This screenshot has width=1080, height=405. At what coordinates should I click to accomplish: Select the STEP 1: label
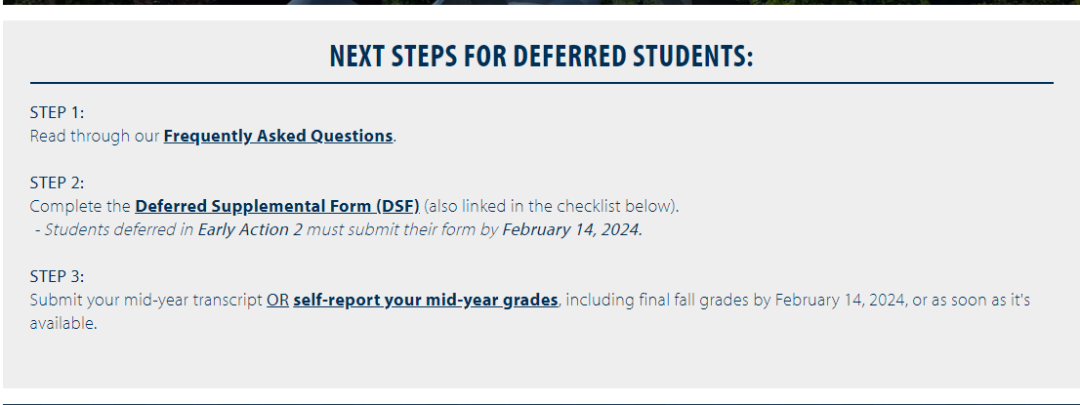click(56, 113)
